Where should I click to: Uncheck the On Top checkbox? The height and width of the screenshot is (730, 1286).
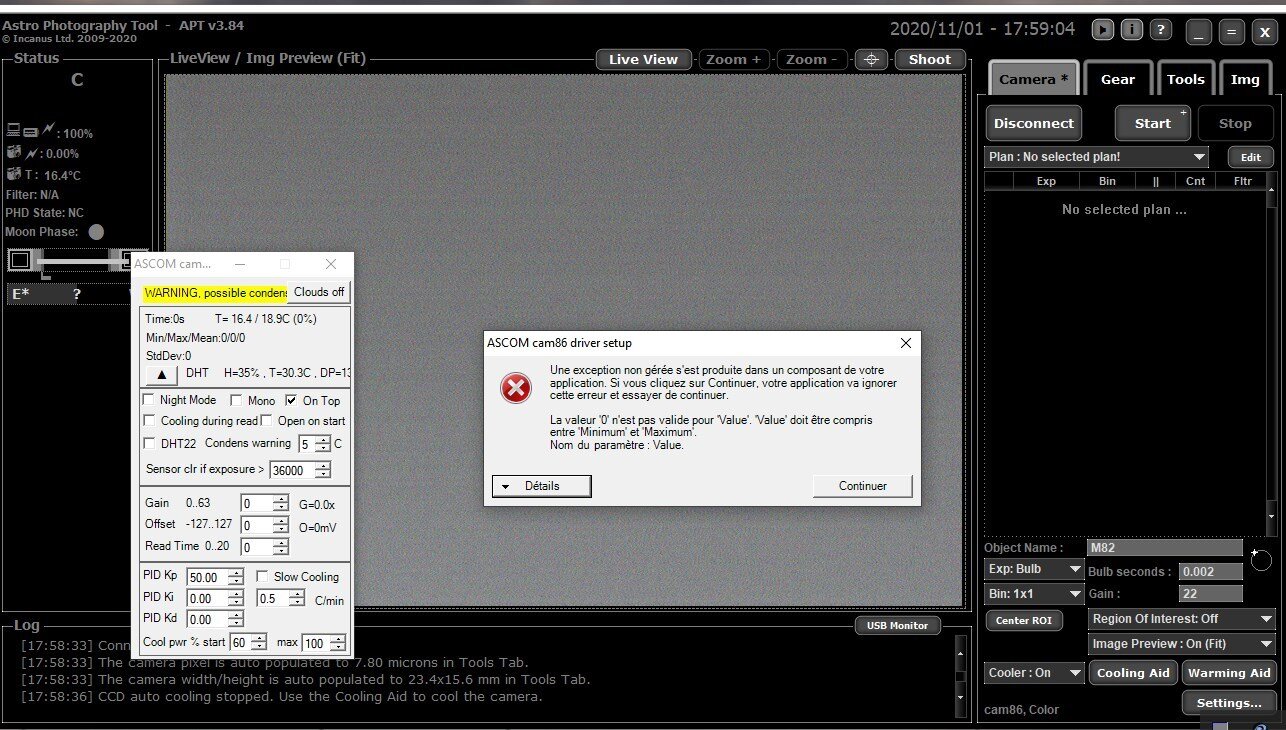click(292, 400)
